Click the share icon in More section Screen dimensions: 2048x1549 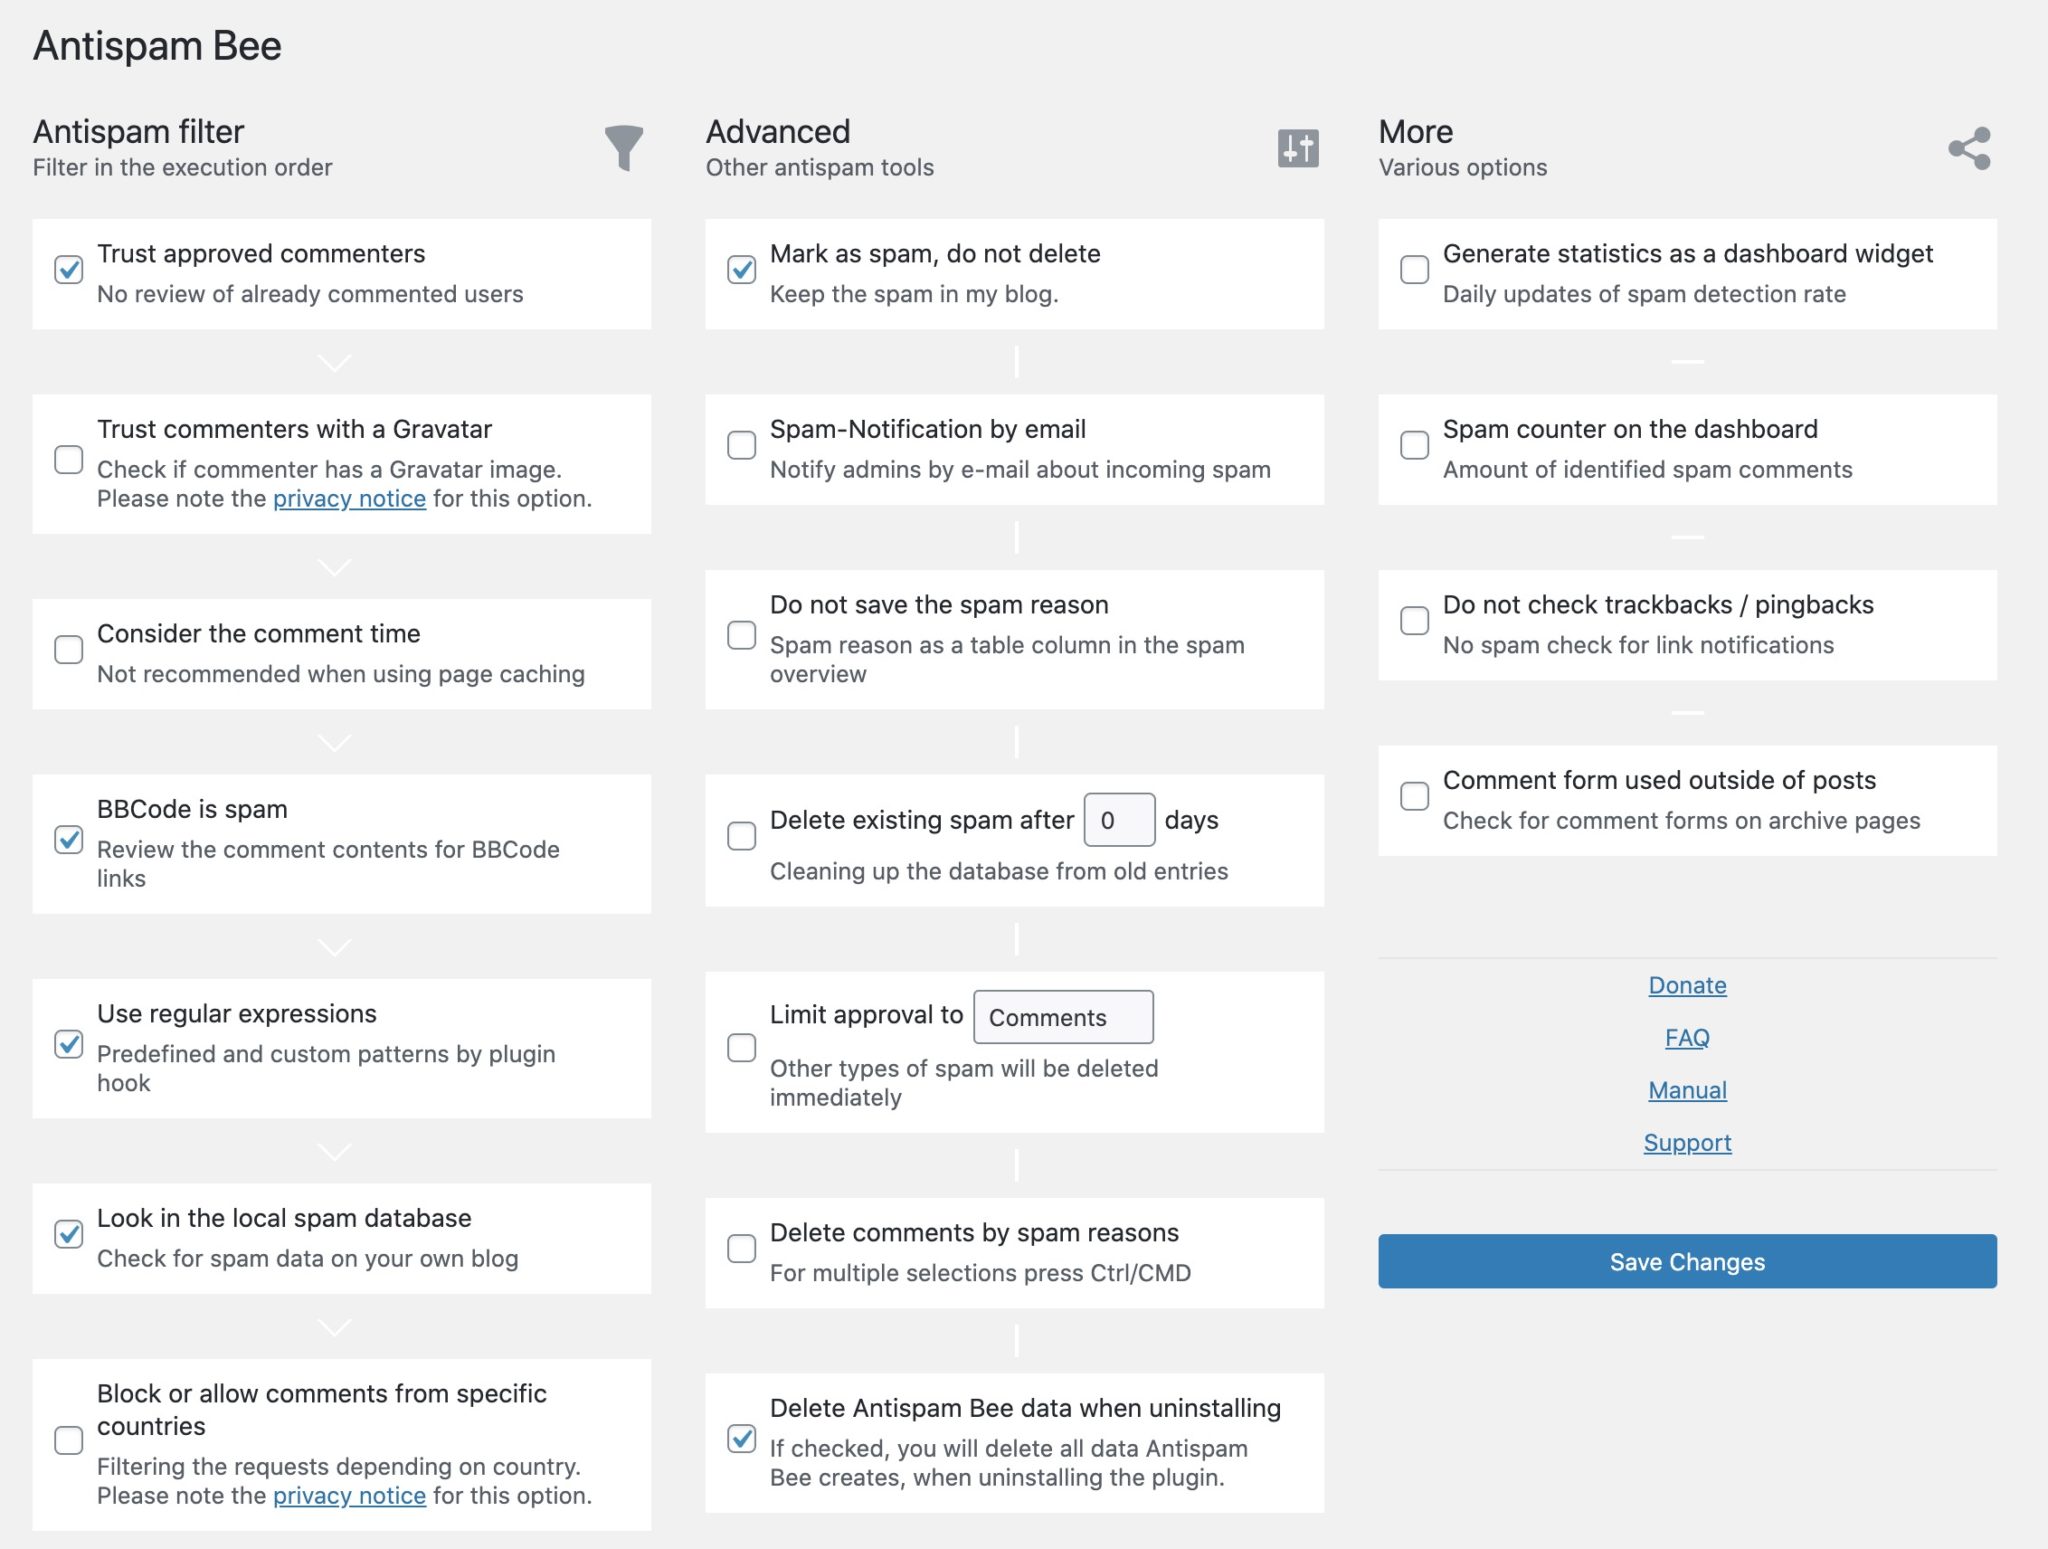pos(1967,148)
